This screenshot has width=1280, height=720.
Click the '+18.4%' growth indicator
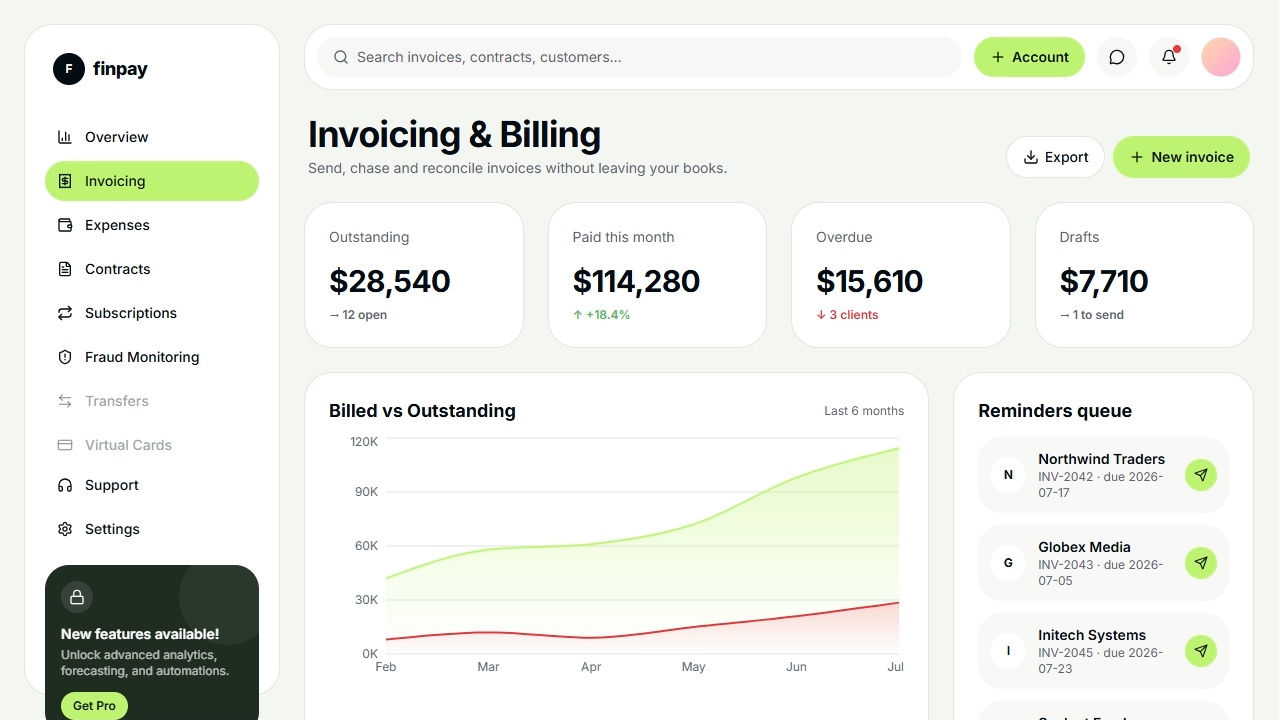point(601,315)
